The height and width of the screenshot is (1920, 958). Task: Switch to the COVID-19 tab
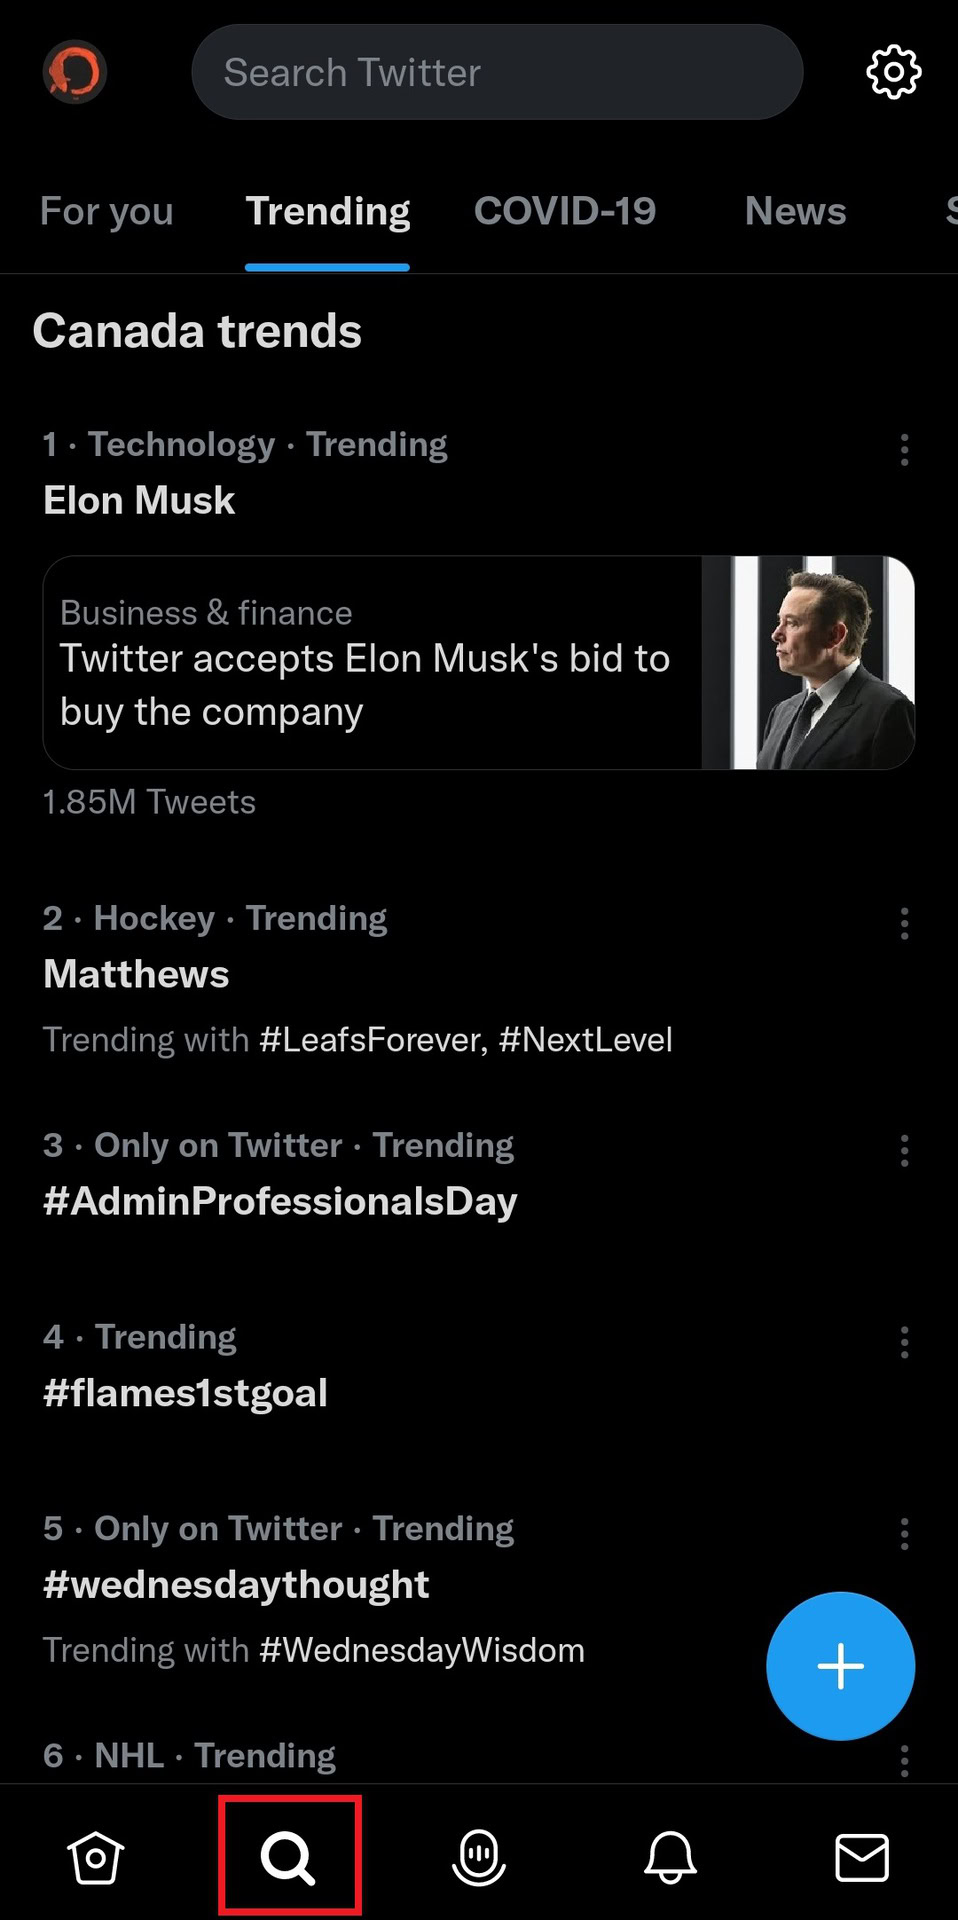[x=565, y=212]
